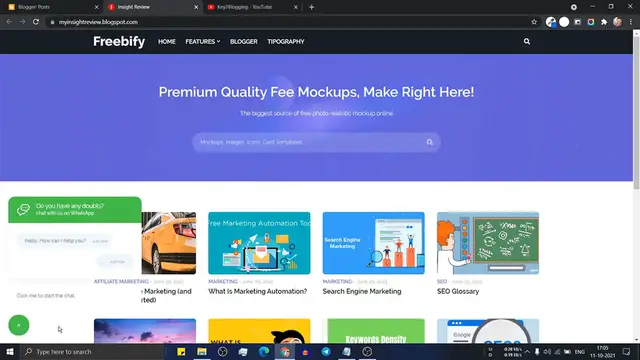Expand the FEATURES dropdown menu
Viewport: 640px width, 360px height.
203,42
